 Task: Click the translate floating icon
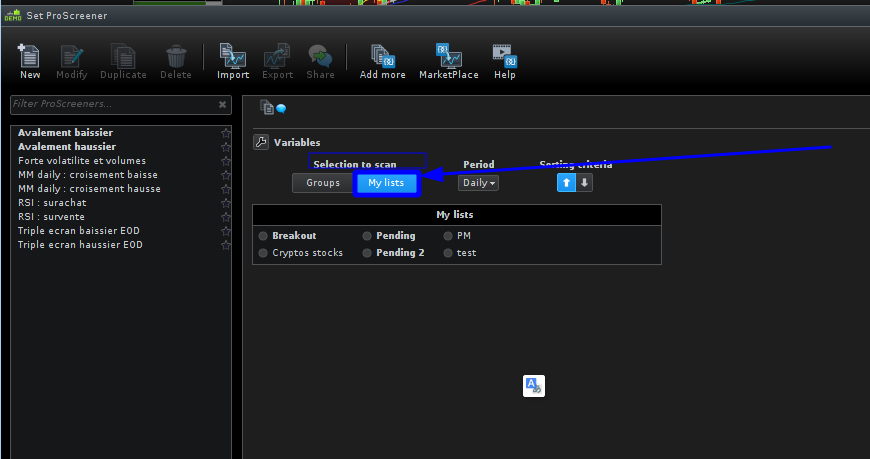(534, 386)
